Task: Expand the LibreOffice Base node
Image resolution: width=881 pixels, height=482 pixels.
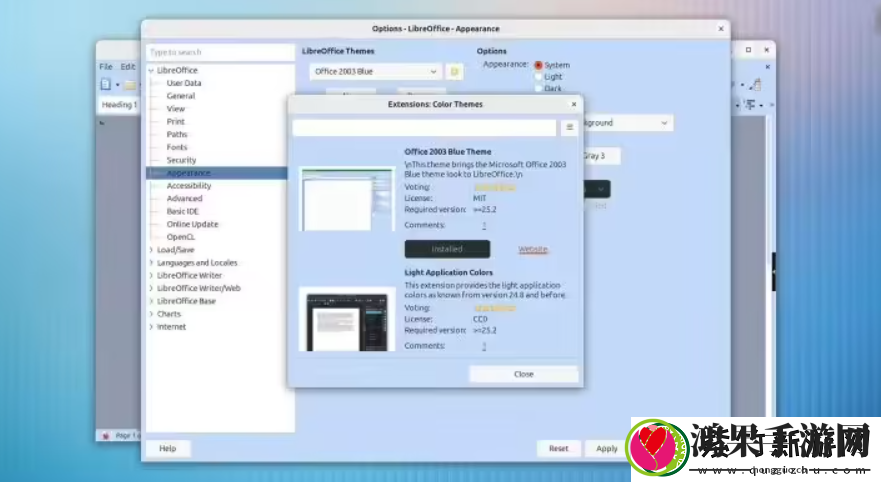Action: pos(151,301)
